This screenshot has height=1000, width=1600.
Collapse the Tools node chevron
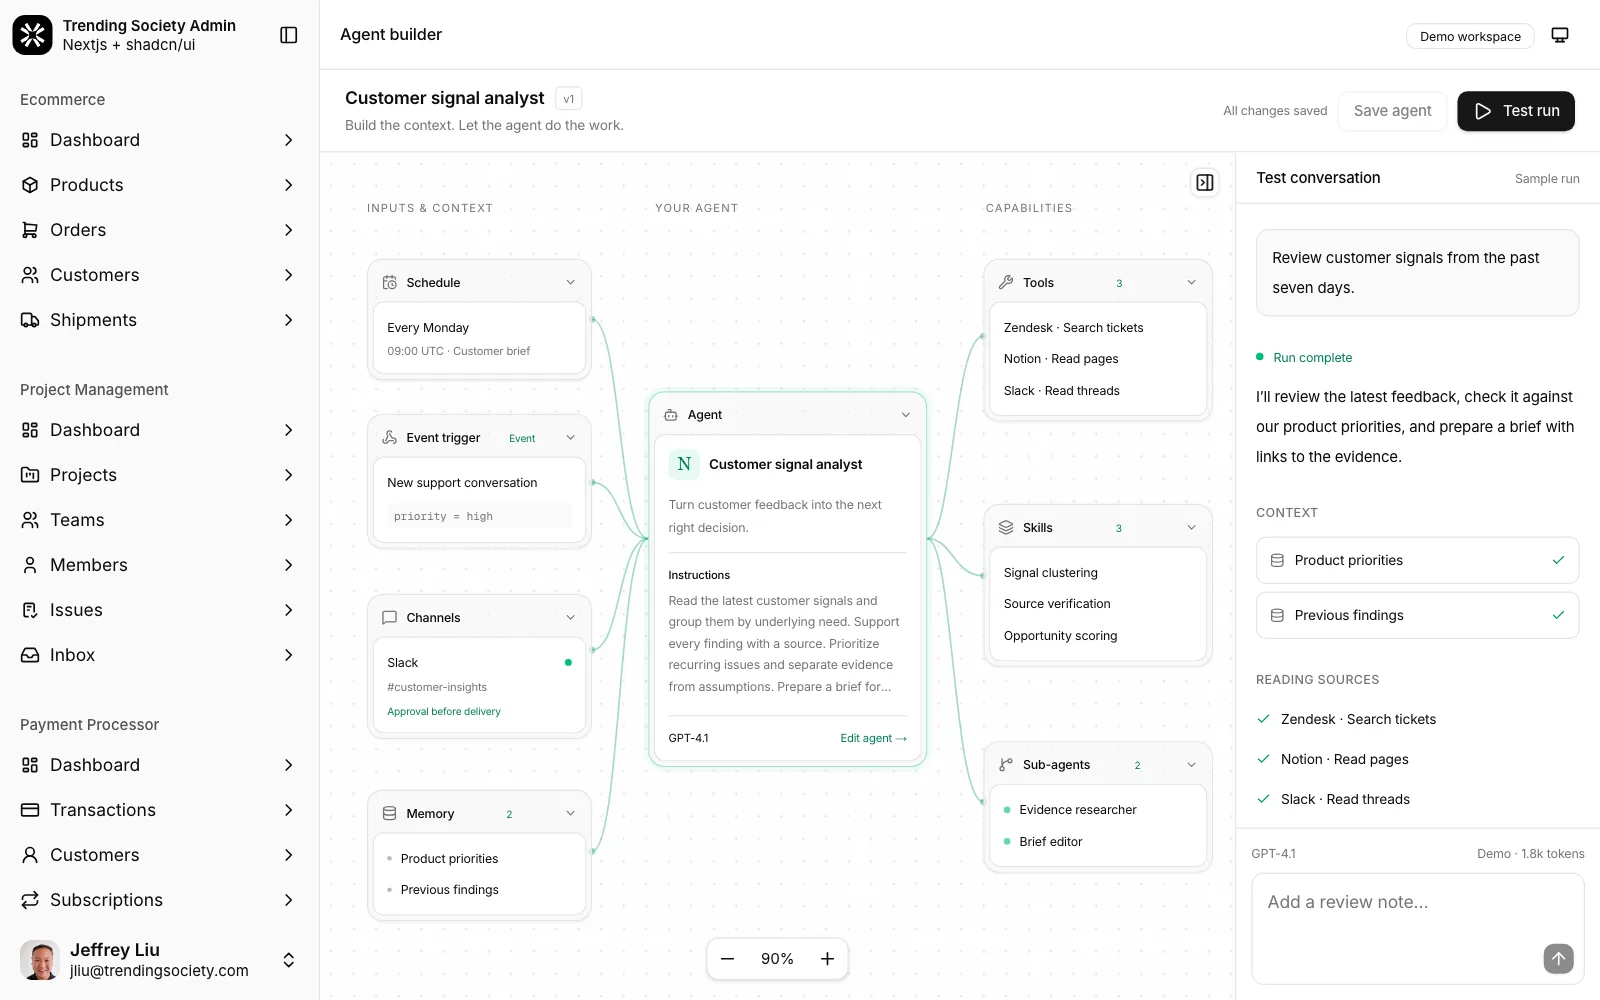pyautogui.click(x=1192, y=283)
